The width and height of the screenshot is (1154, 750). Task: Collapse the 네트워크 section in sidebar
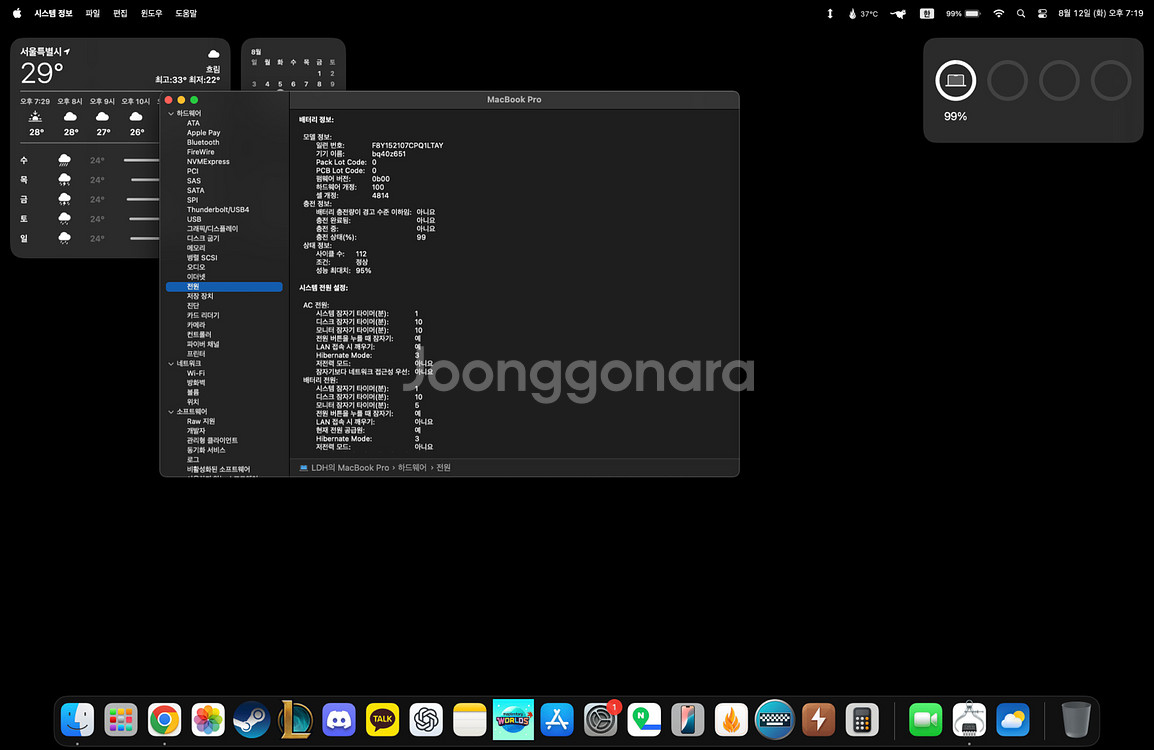[171, 364]
